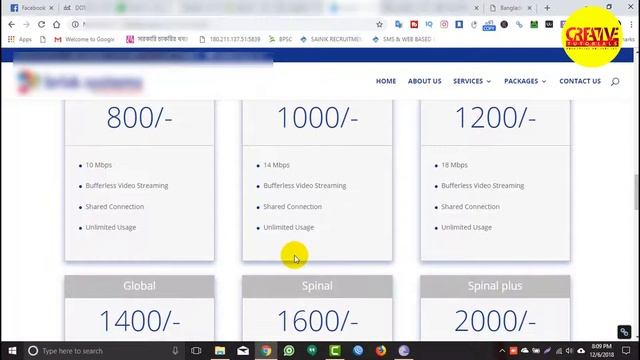Show hidden system tray icons
The width and height of the screenshot is (640, 360).
(502, 351)
